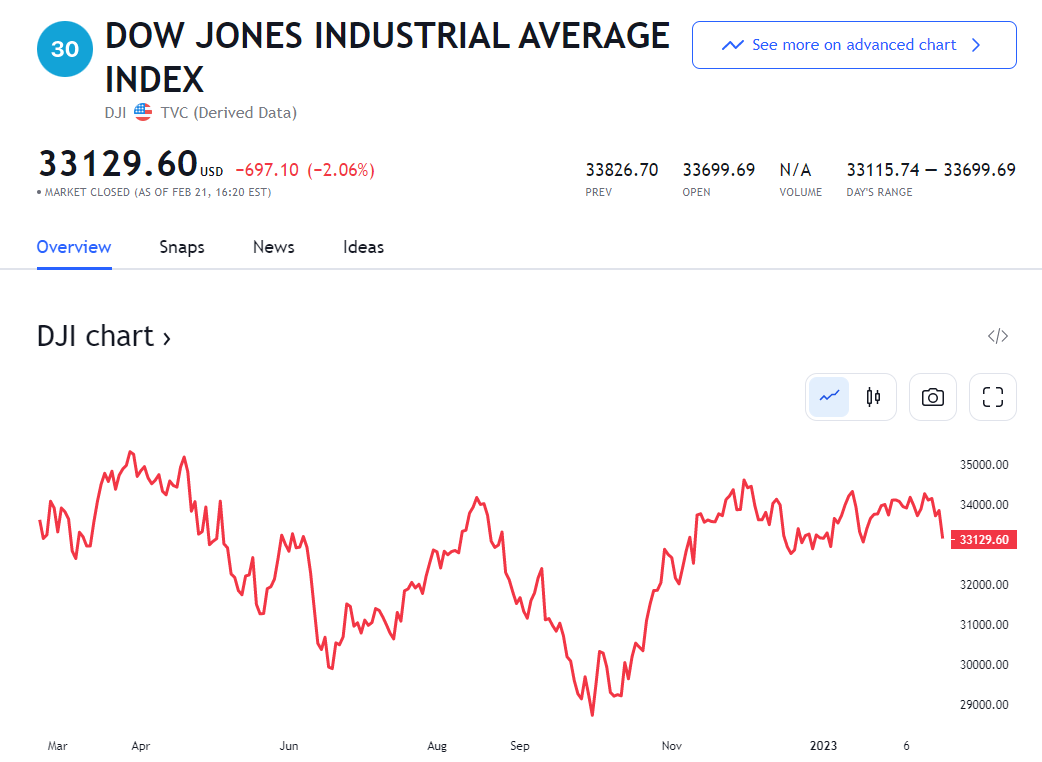Open the News tab
The height and width of the screenshot is (762, 1042).
(273, 247)
